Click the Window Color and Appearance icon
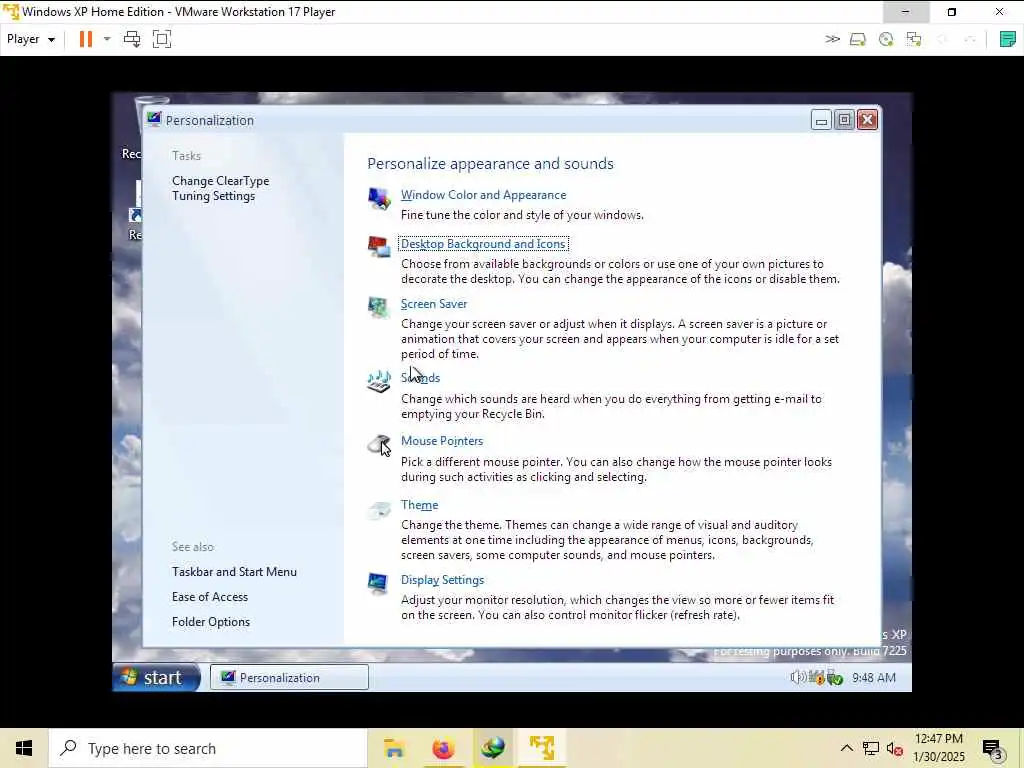The height and width of the screenshot is (768, 1024). tap(379, 199)
